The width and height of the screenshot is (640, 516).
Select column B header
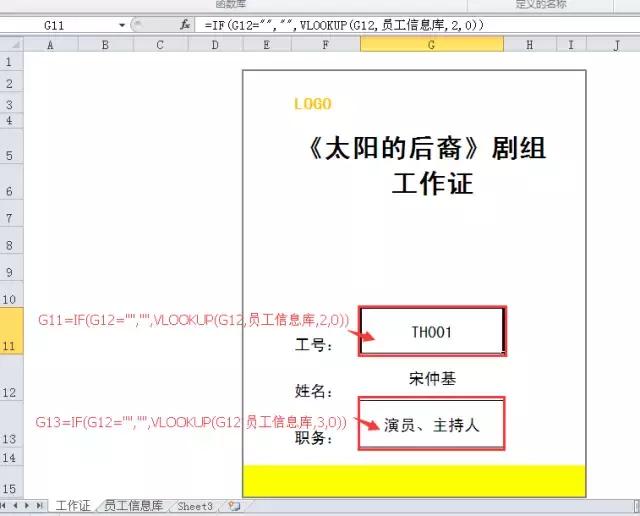pos(105,44)
